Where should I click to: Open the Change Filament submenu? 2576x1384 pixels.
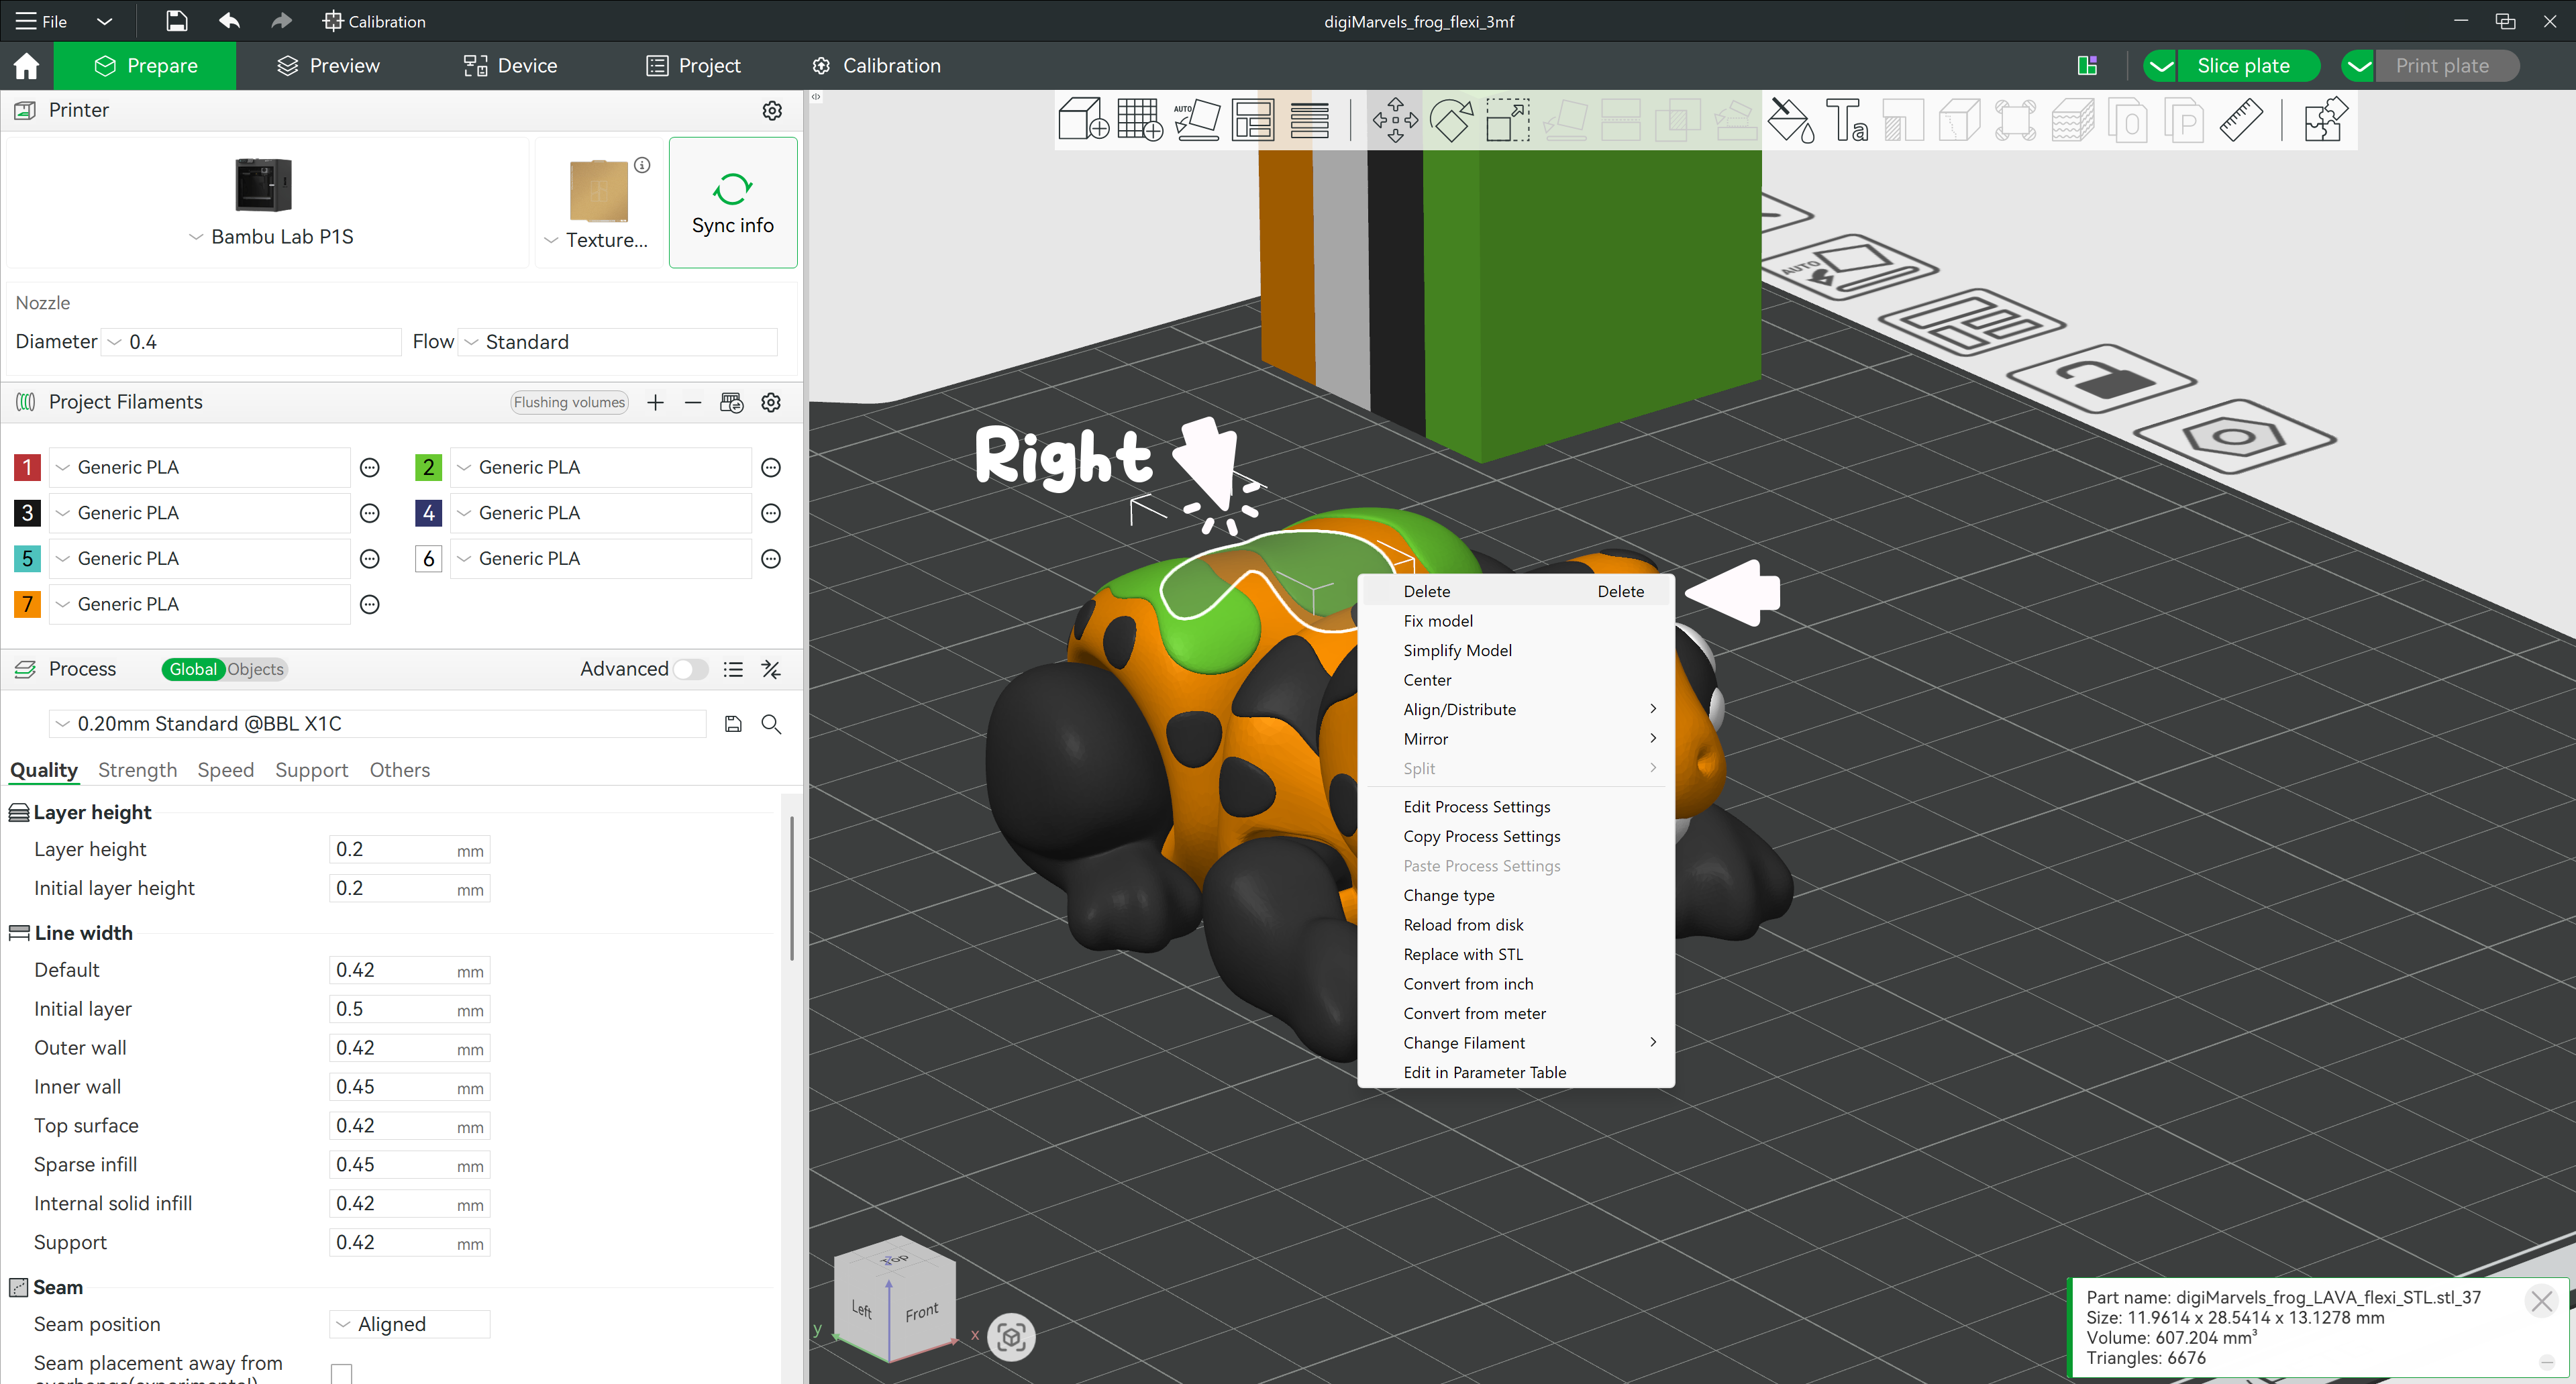(x=1516, y=1043)
